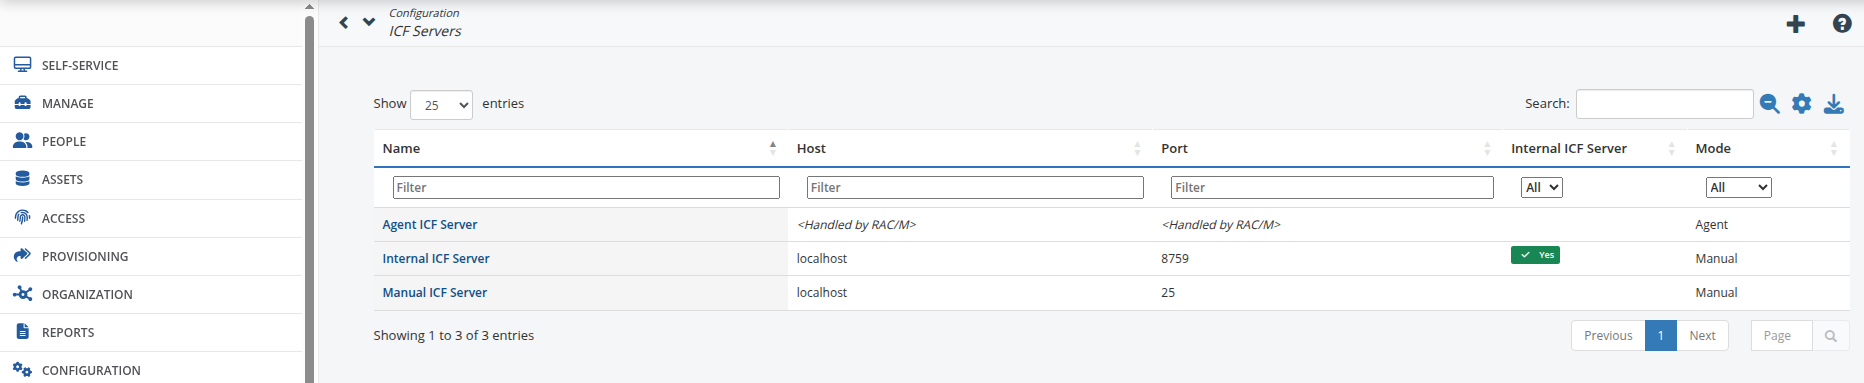Screen dimensions: 1864x383
Task: Click the Search input field
Action: coord(1664,104)
